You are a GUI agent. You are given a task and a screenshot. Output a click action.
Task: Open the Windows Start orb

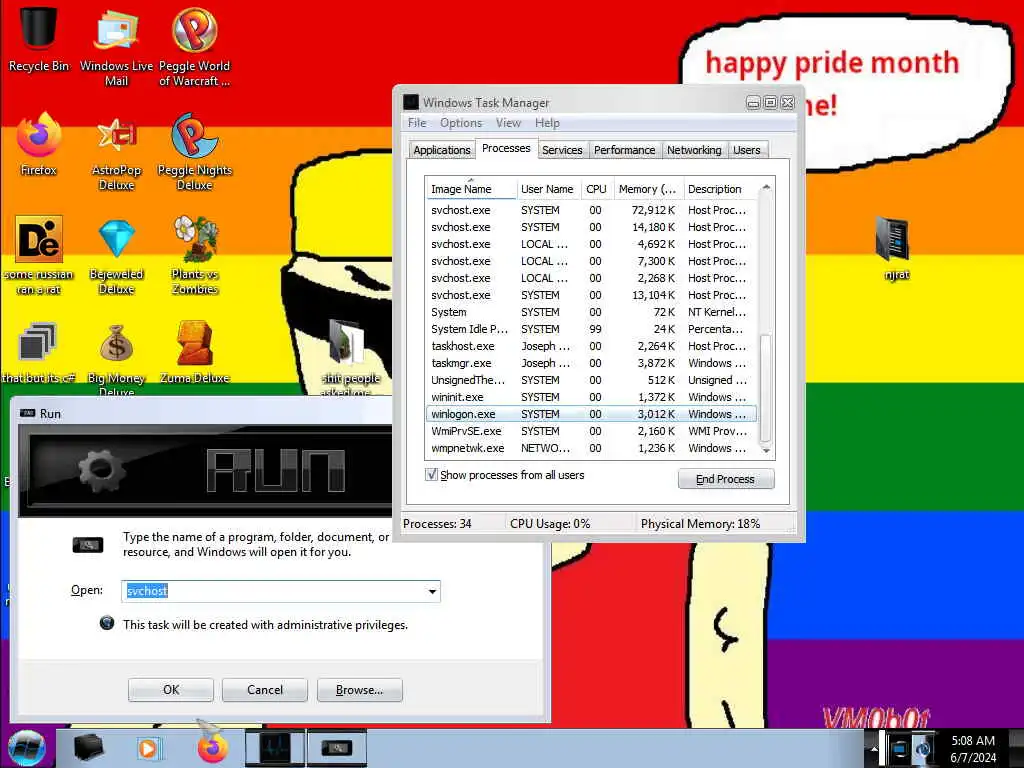coord(27,748)
